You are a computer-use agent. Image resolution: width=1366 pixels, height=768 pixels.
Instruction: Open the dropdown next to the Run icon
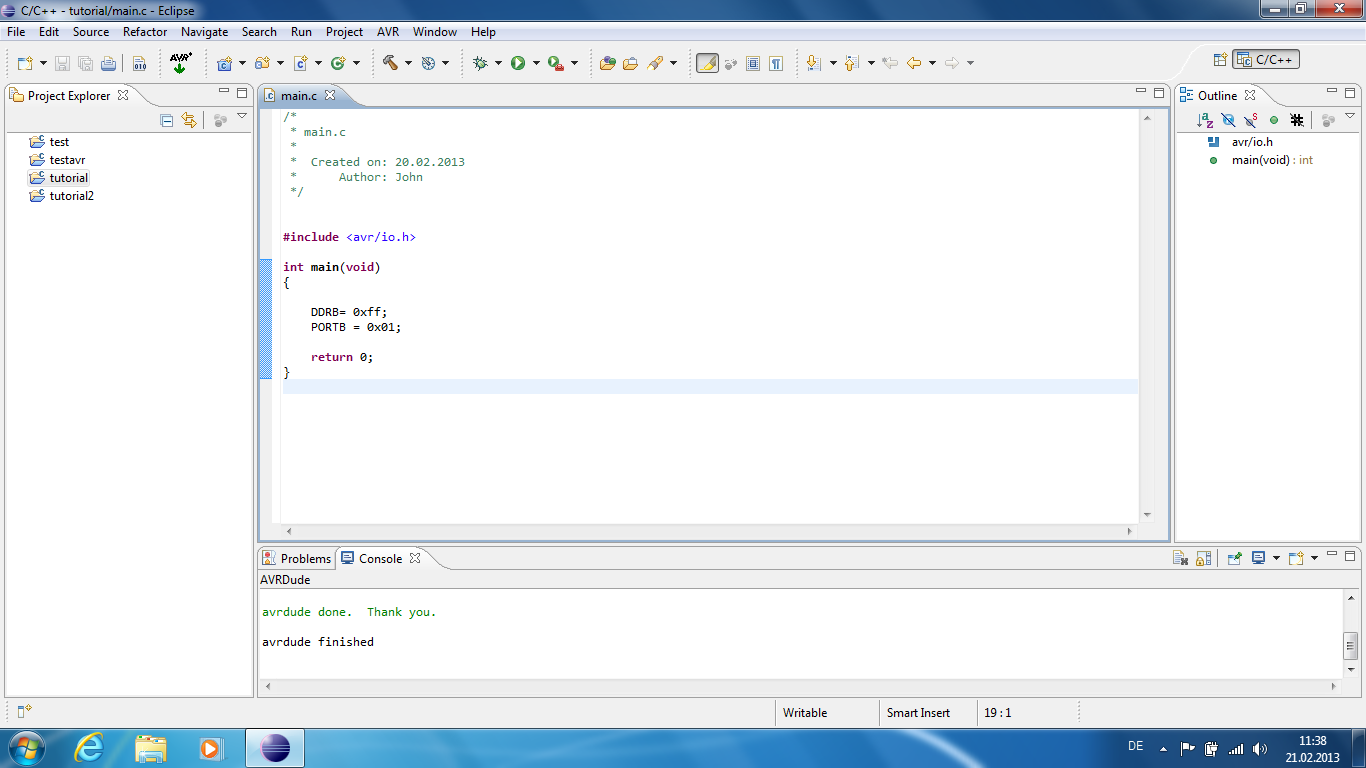(x=535, y=62)
